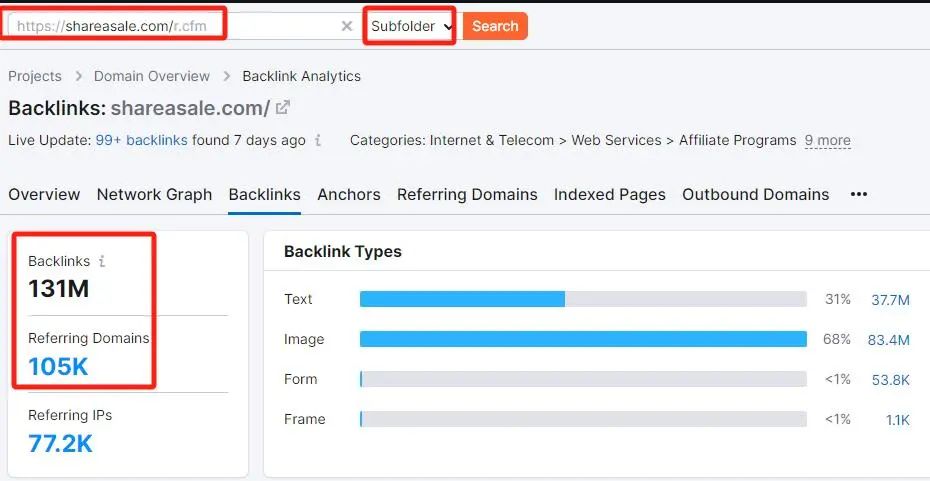This screenshot has height=481, width=930.
Task: Open the Indexed Pages tab
Action: (x=610, y=195)
